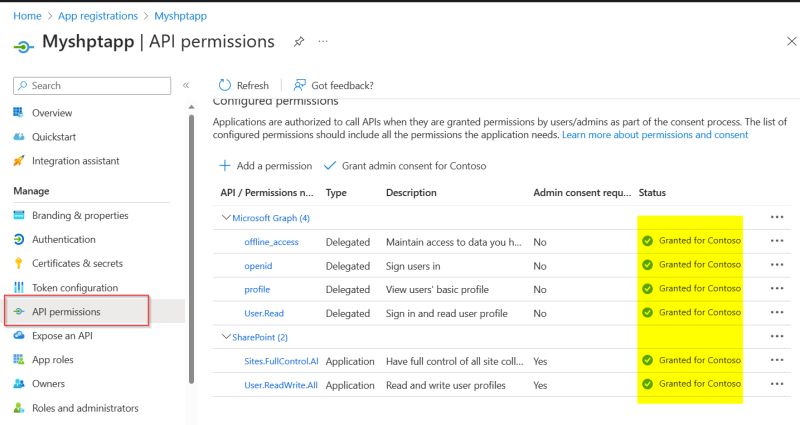Click the Home breadcrumb link

[27, 16]
